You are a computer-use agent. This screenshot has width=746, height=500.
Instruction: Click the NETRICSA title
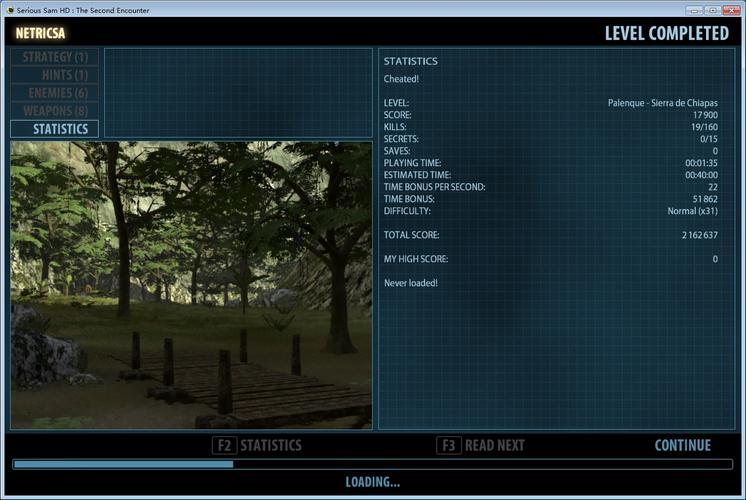pyautogui.click(x=40, y=33)
